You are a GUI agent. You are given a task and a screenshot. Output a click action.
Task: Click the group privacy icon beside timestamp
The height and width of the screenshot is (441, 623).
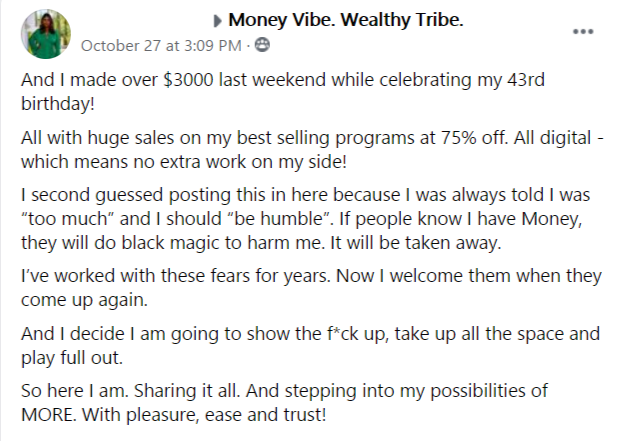click(x=262, y=45)
